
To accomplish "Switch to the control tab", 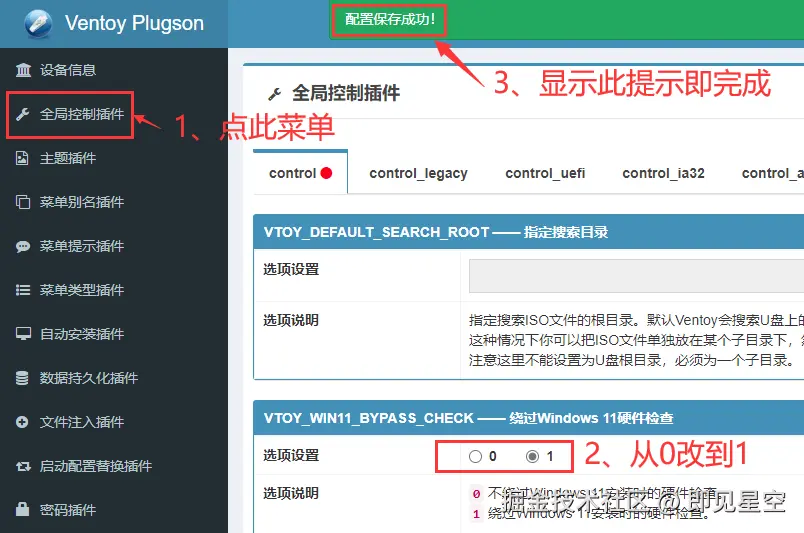I will pyautogui.click(x=300, y=173).
